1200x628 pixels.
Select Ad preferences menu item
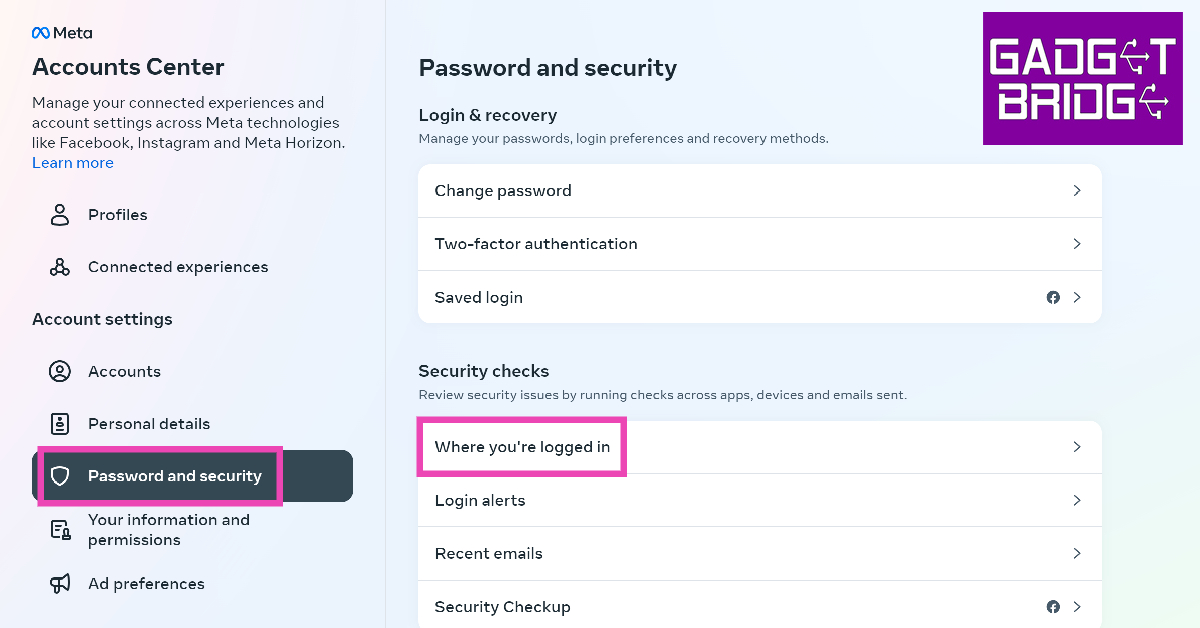[x=146, y=584]
